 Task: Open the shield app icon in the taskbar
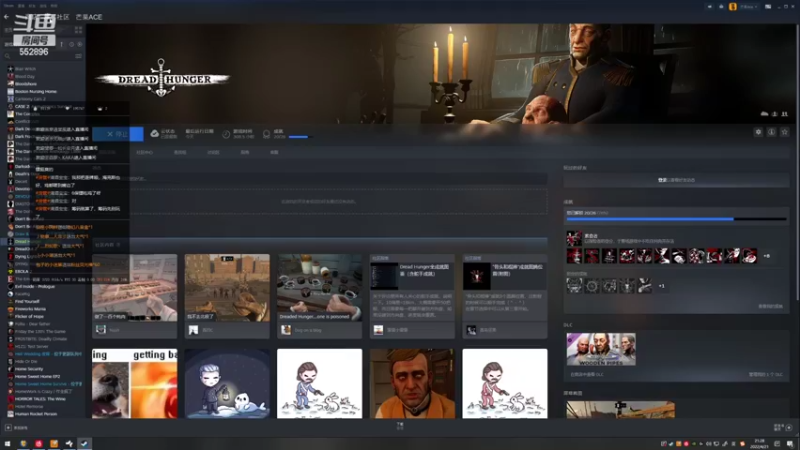pos(23,443)
